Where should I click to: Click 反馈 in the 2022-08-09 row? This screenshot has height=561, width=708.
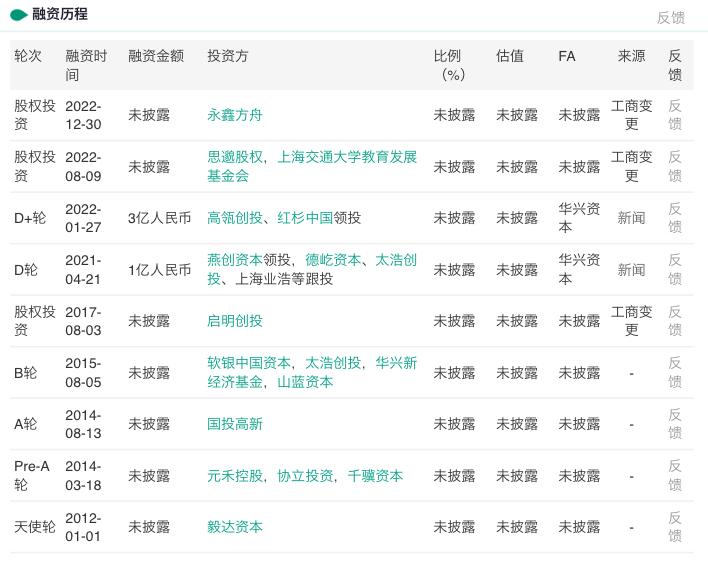pos(675,166)
